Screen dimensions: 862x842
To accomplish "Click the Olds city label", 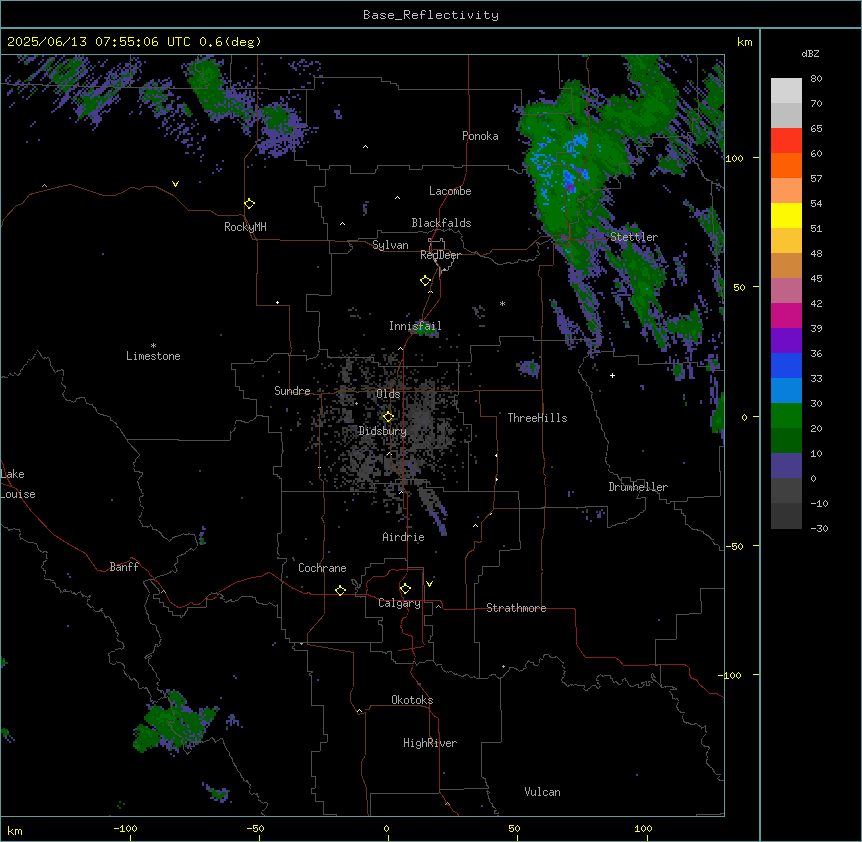I will pyautogui.click(x=388, y=394).
